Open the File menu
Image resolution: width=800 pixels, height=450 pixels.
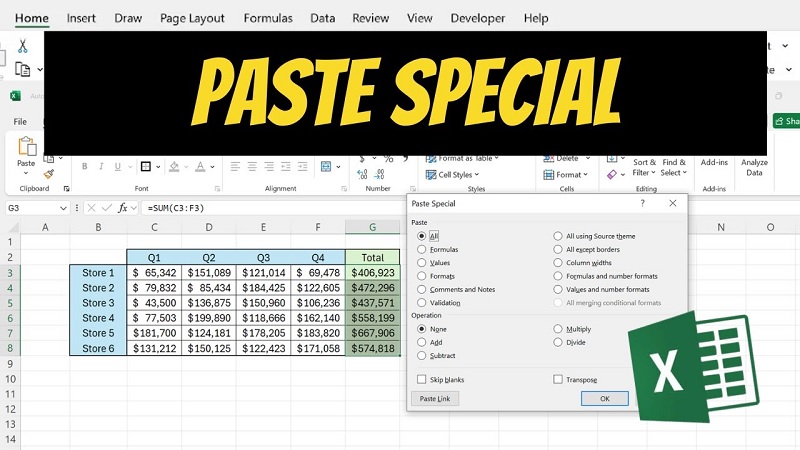(20, 121)
